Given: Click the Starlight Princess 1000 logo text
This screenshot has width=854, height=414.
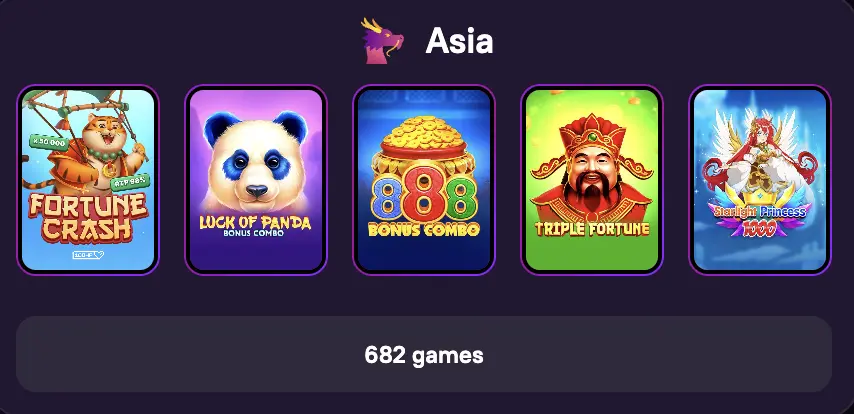Looking at the screenshot, I should 759,219.
